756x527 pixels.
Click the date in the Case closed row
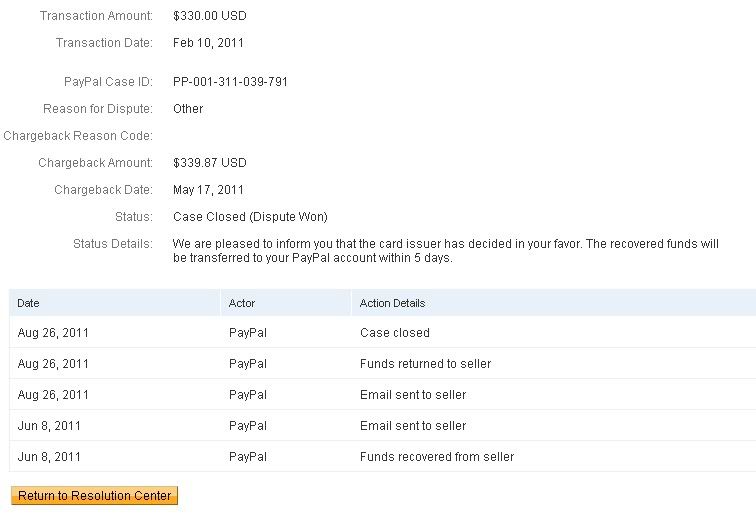pos(53,333)
